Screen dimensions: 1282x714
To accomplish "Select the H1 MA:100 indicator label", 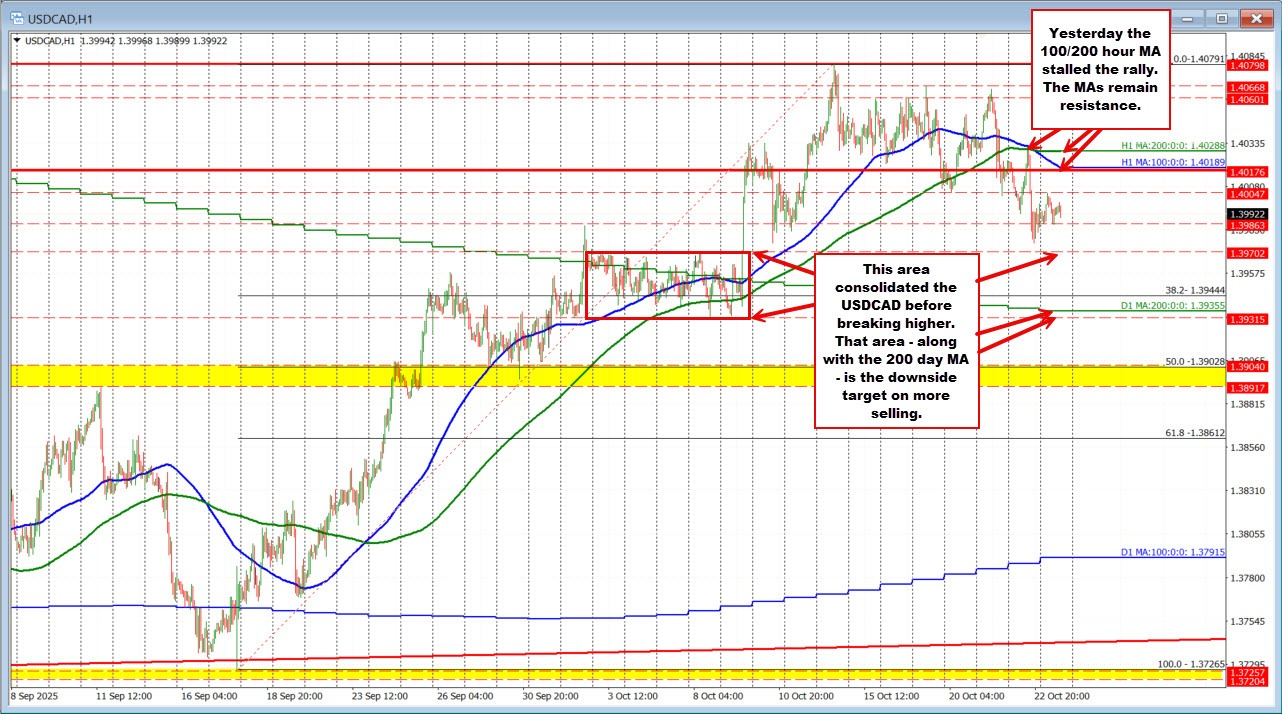I will (1172, 162).
